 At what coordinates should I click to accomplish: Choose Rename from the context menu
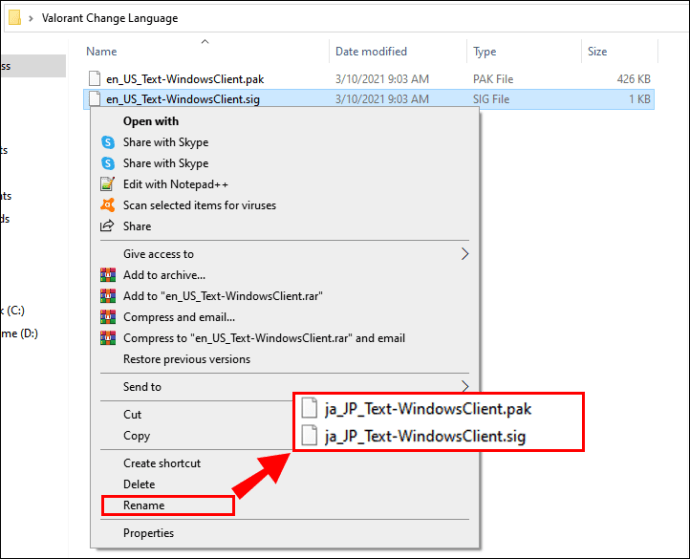point(143,505)
